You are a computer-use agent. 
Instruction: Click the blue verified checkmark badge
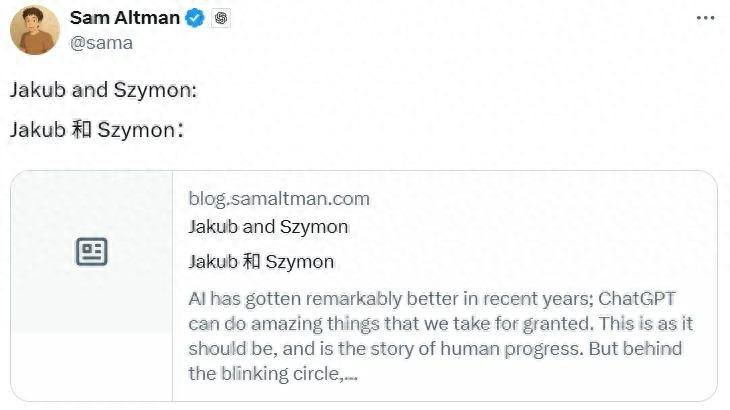(196, 18)
